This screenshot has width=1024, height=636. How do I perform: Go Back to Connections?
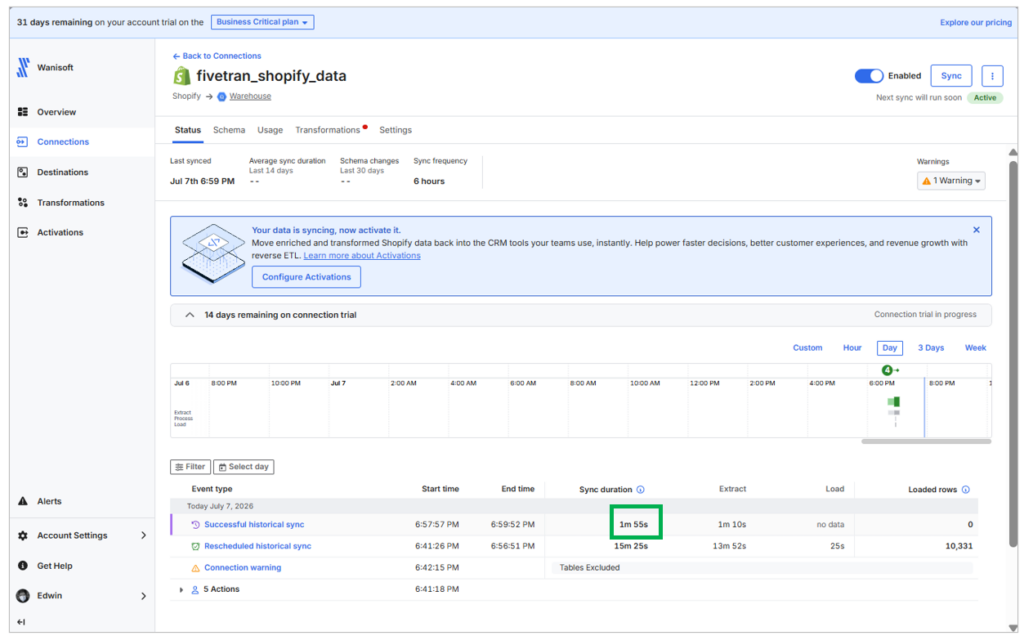click(x=217, y=56)
